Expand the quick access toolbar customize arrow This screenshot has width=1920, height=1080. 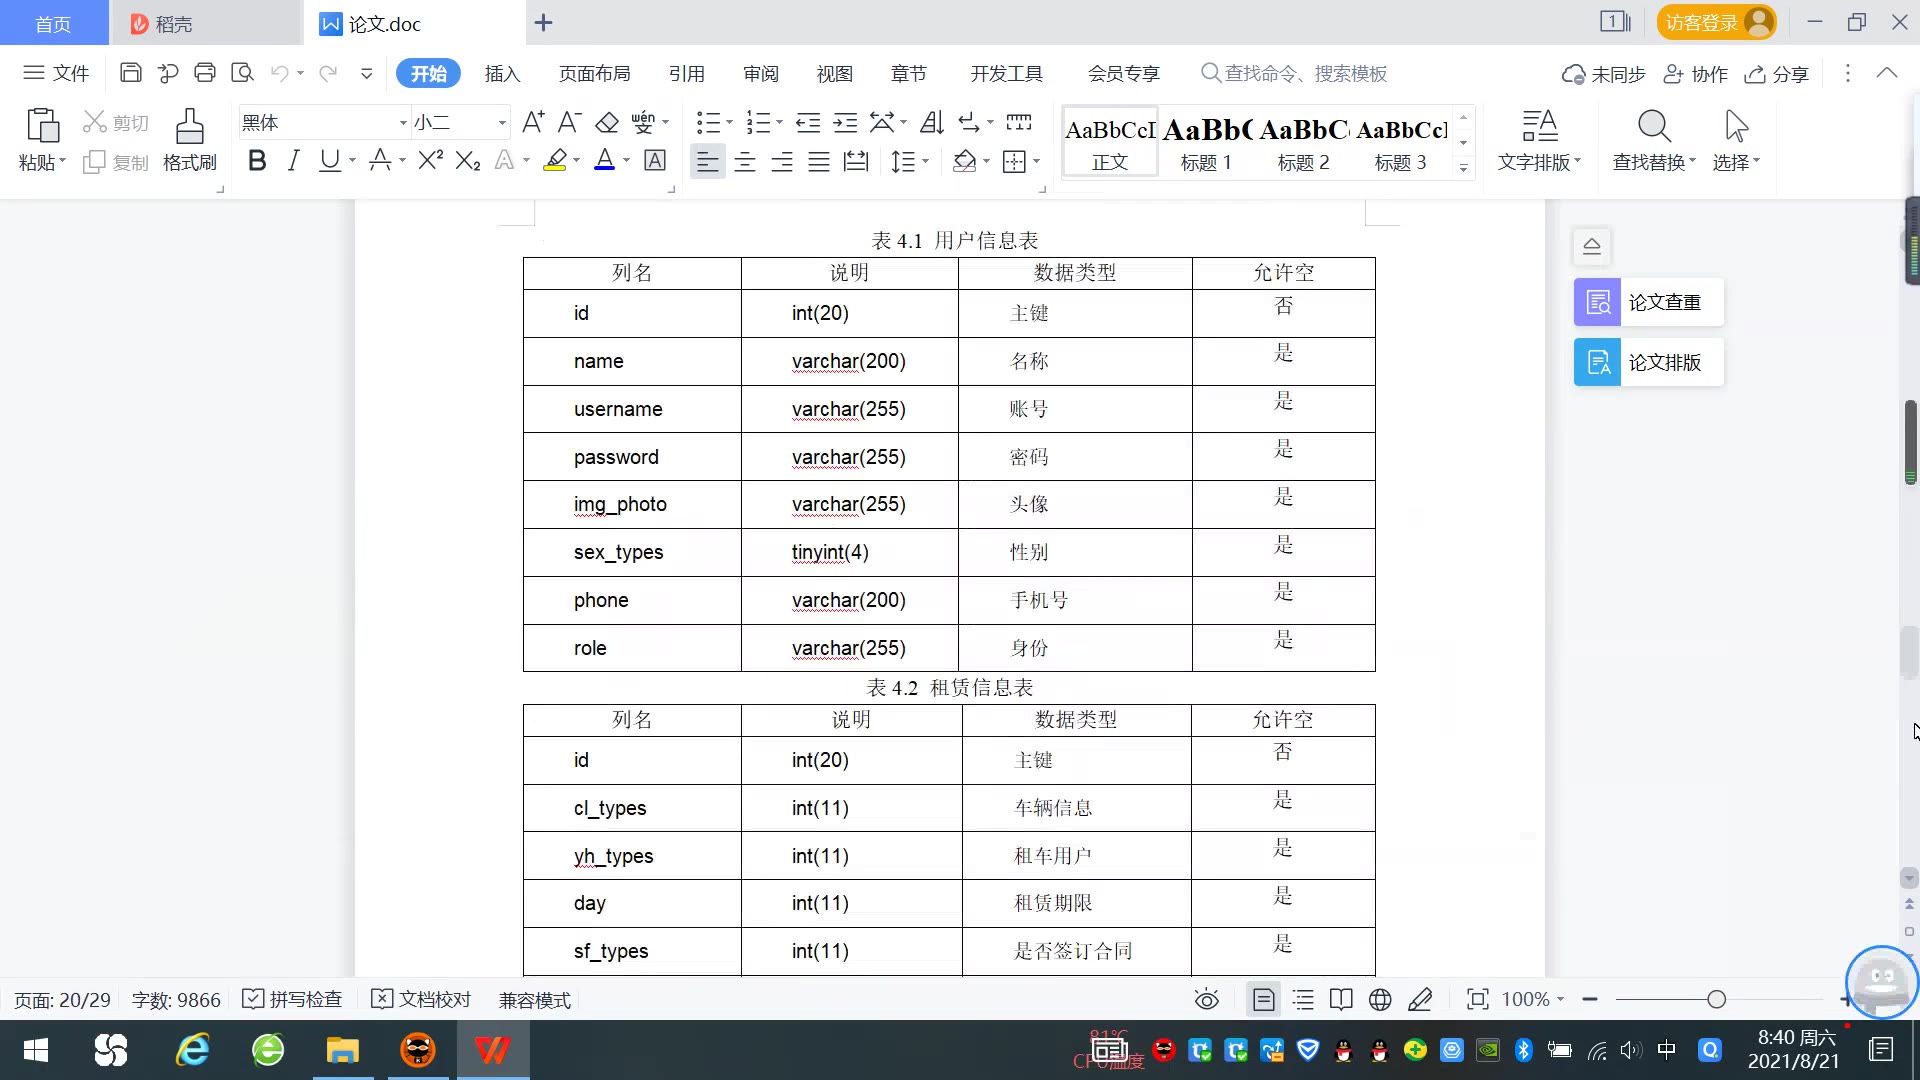[x=367, y=73]
